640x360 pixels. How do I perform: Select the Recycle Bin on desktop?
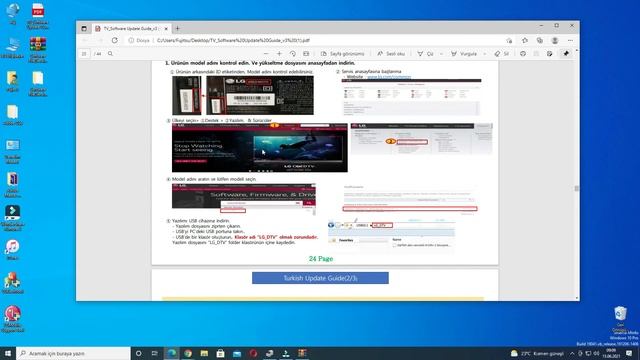pyautogui.click(x=620, y=318)
